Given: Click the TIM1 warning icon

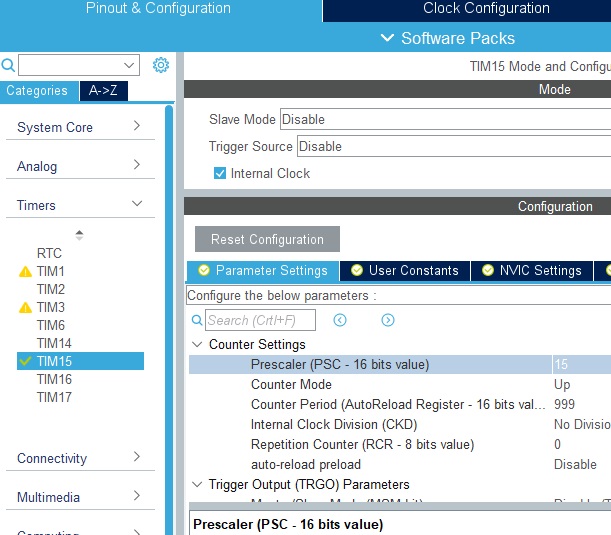Looking at the screenshot, I should point(25,272).
